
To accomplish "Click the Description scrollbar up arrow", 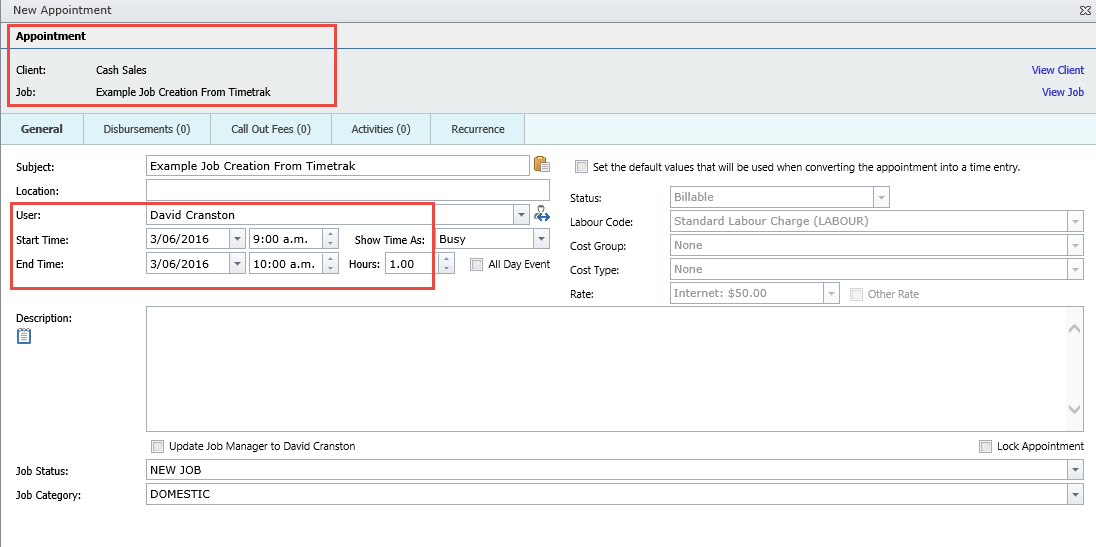I will (1075, 328).
